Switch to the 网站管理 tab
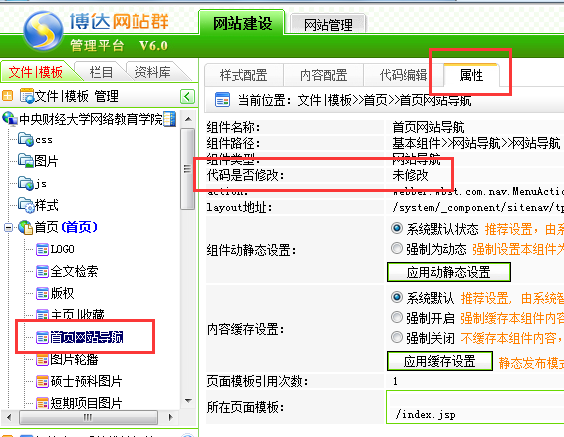 [328, 24]
